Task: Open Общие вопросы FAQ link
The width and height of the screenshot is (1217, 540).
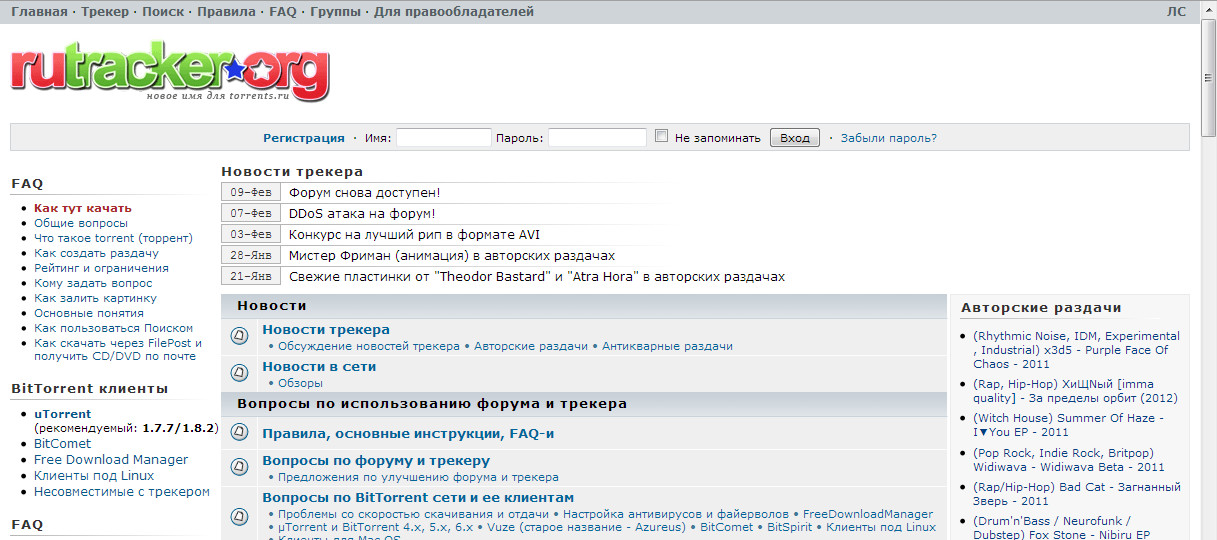Action: click(81, 223)
